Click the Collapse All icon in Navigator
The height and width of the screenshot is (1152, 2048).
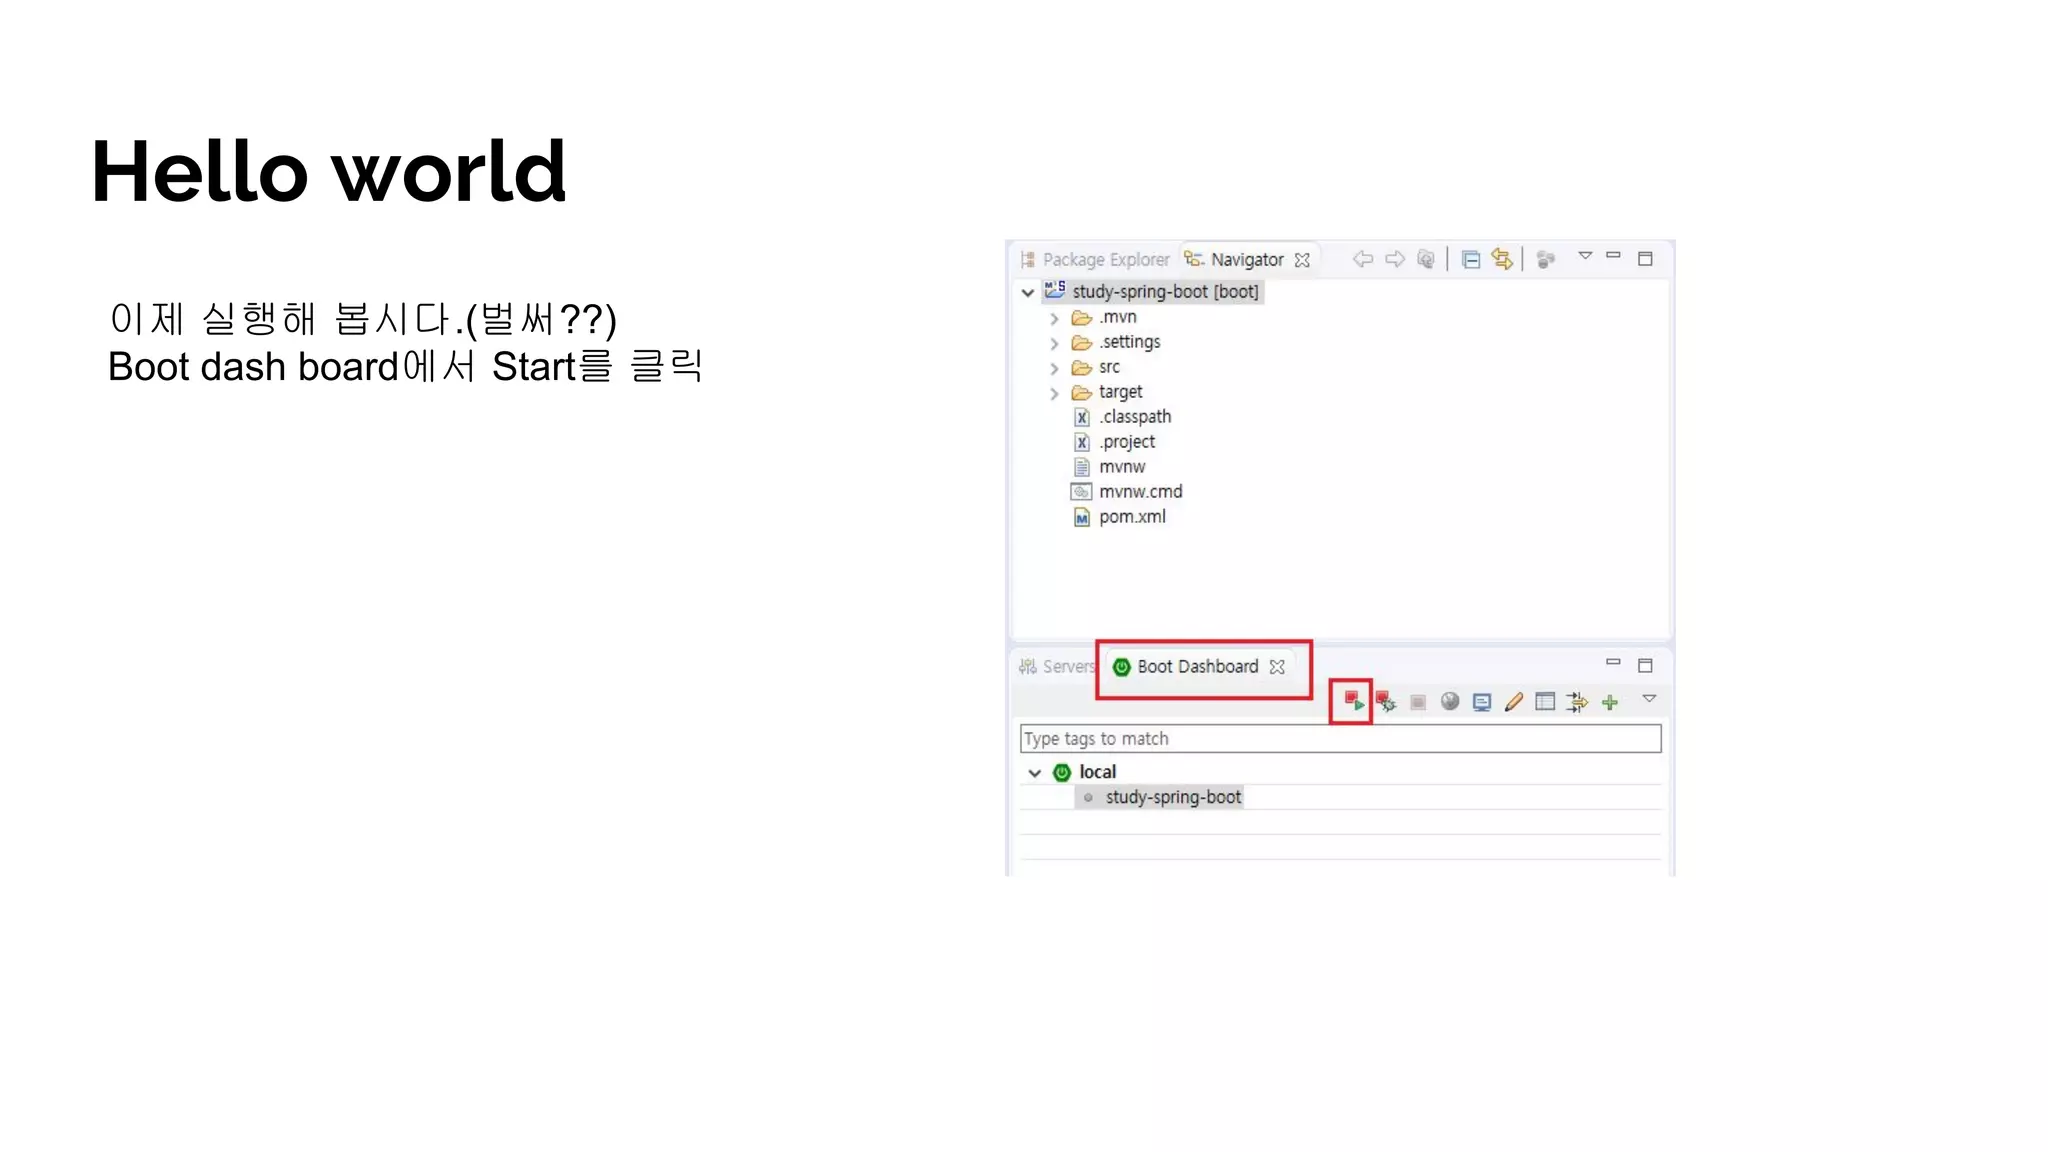(1470, 260)
